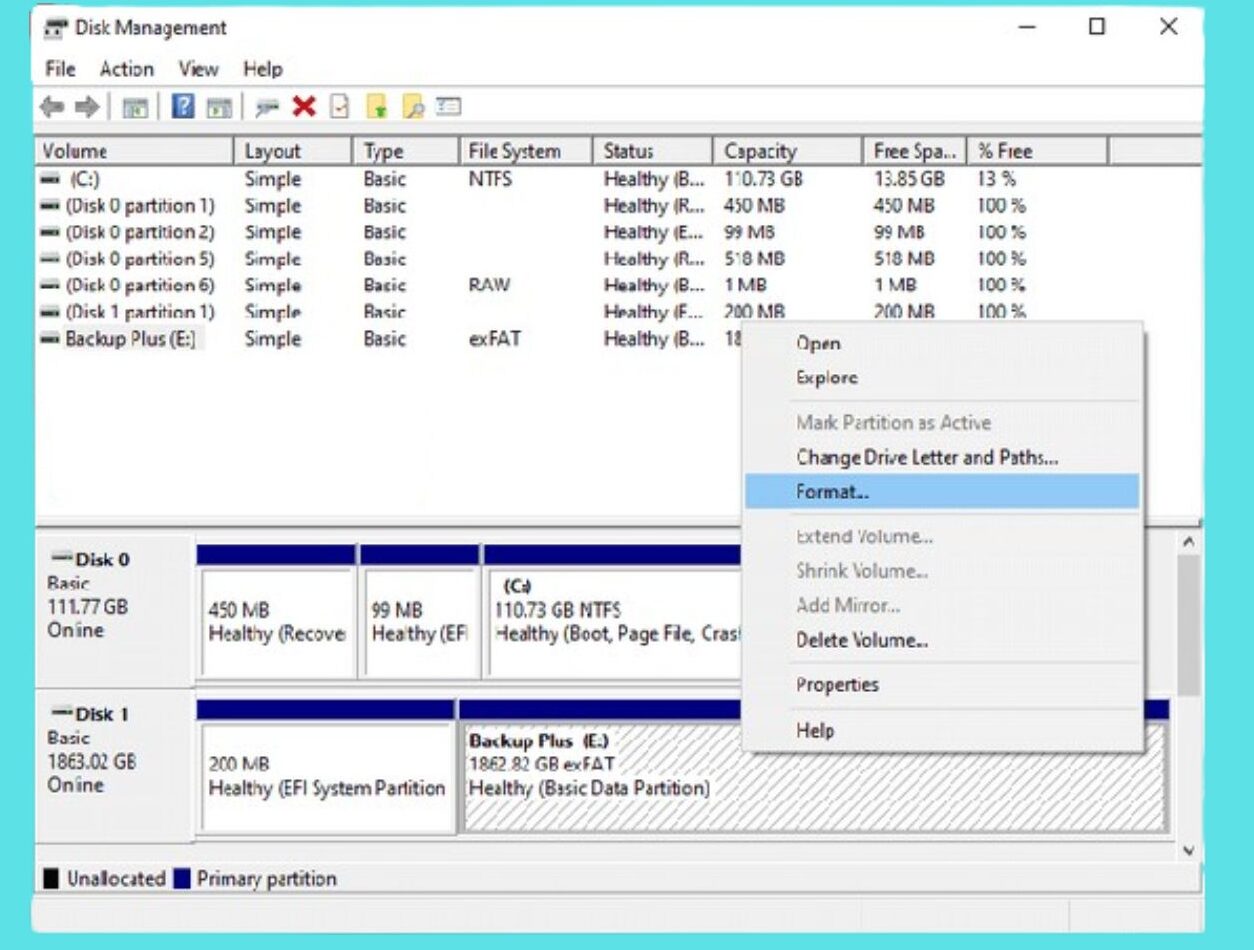Sort by the File System column header
1254x950 pixels.
click(514, 152)
